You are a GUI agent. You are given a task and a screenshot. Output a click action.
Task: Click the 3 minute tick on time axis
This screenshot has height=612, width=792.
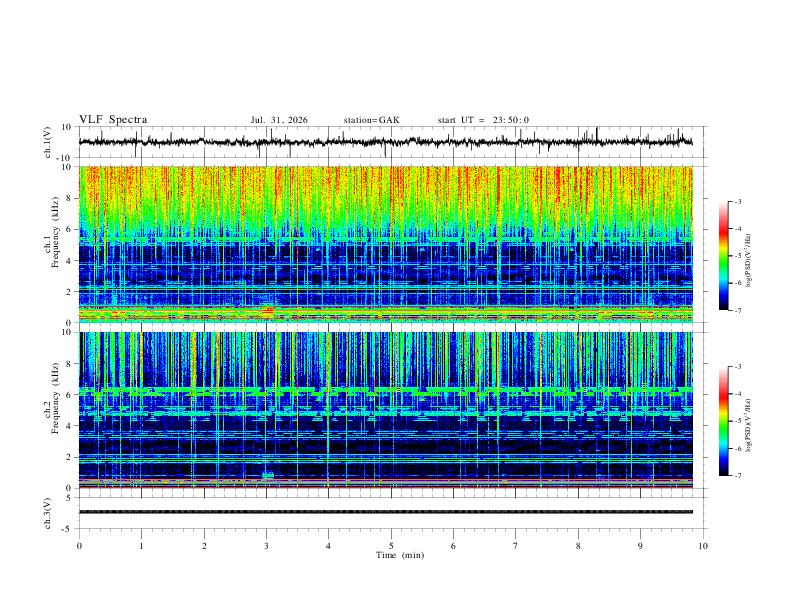click(266, 546)
